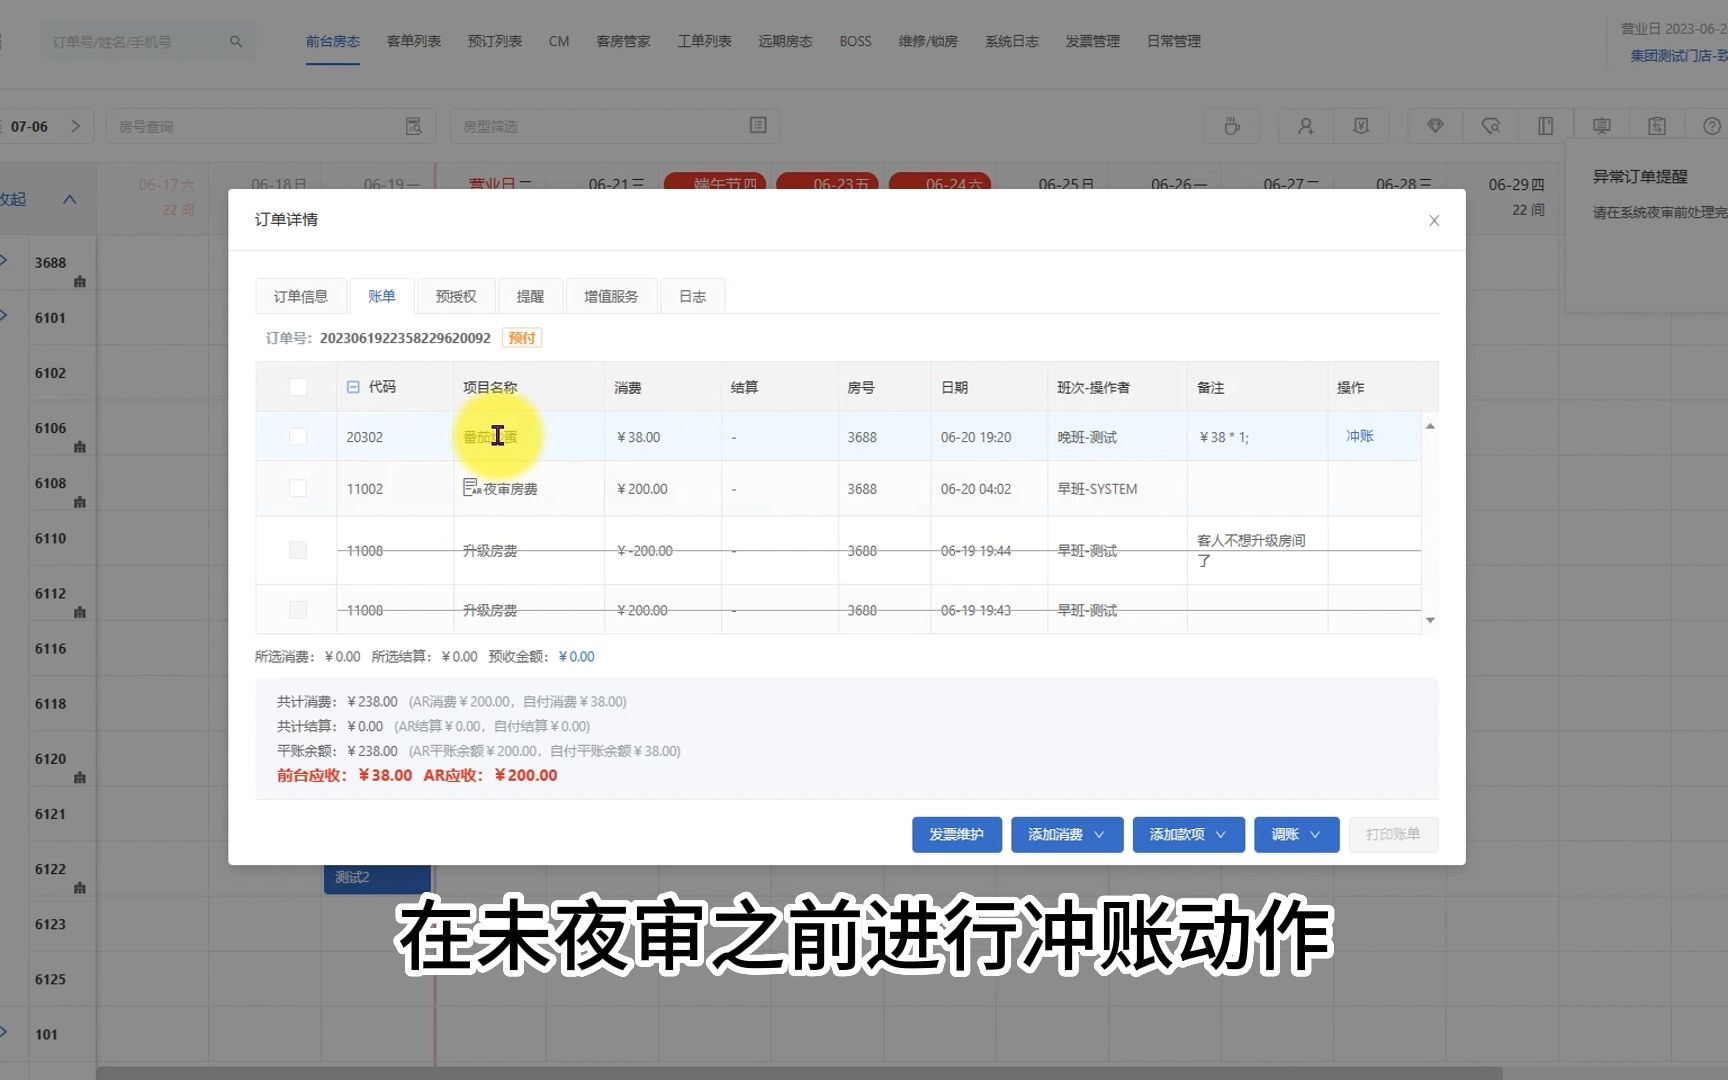Switch to the 日志 tab
This screenshot has width=1728, height=1080.
[692, 296]
